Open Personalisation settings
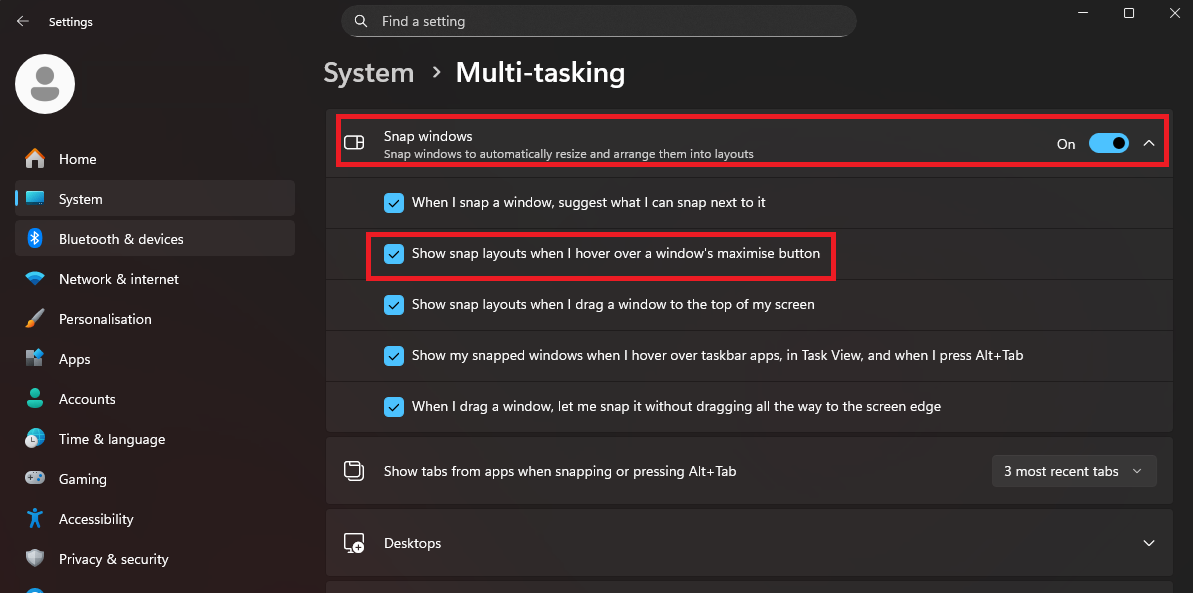 coord(155,319)
